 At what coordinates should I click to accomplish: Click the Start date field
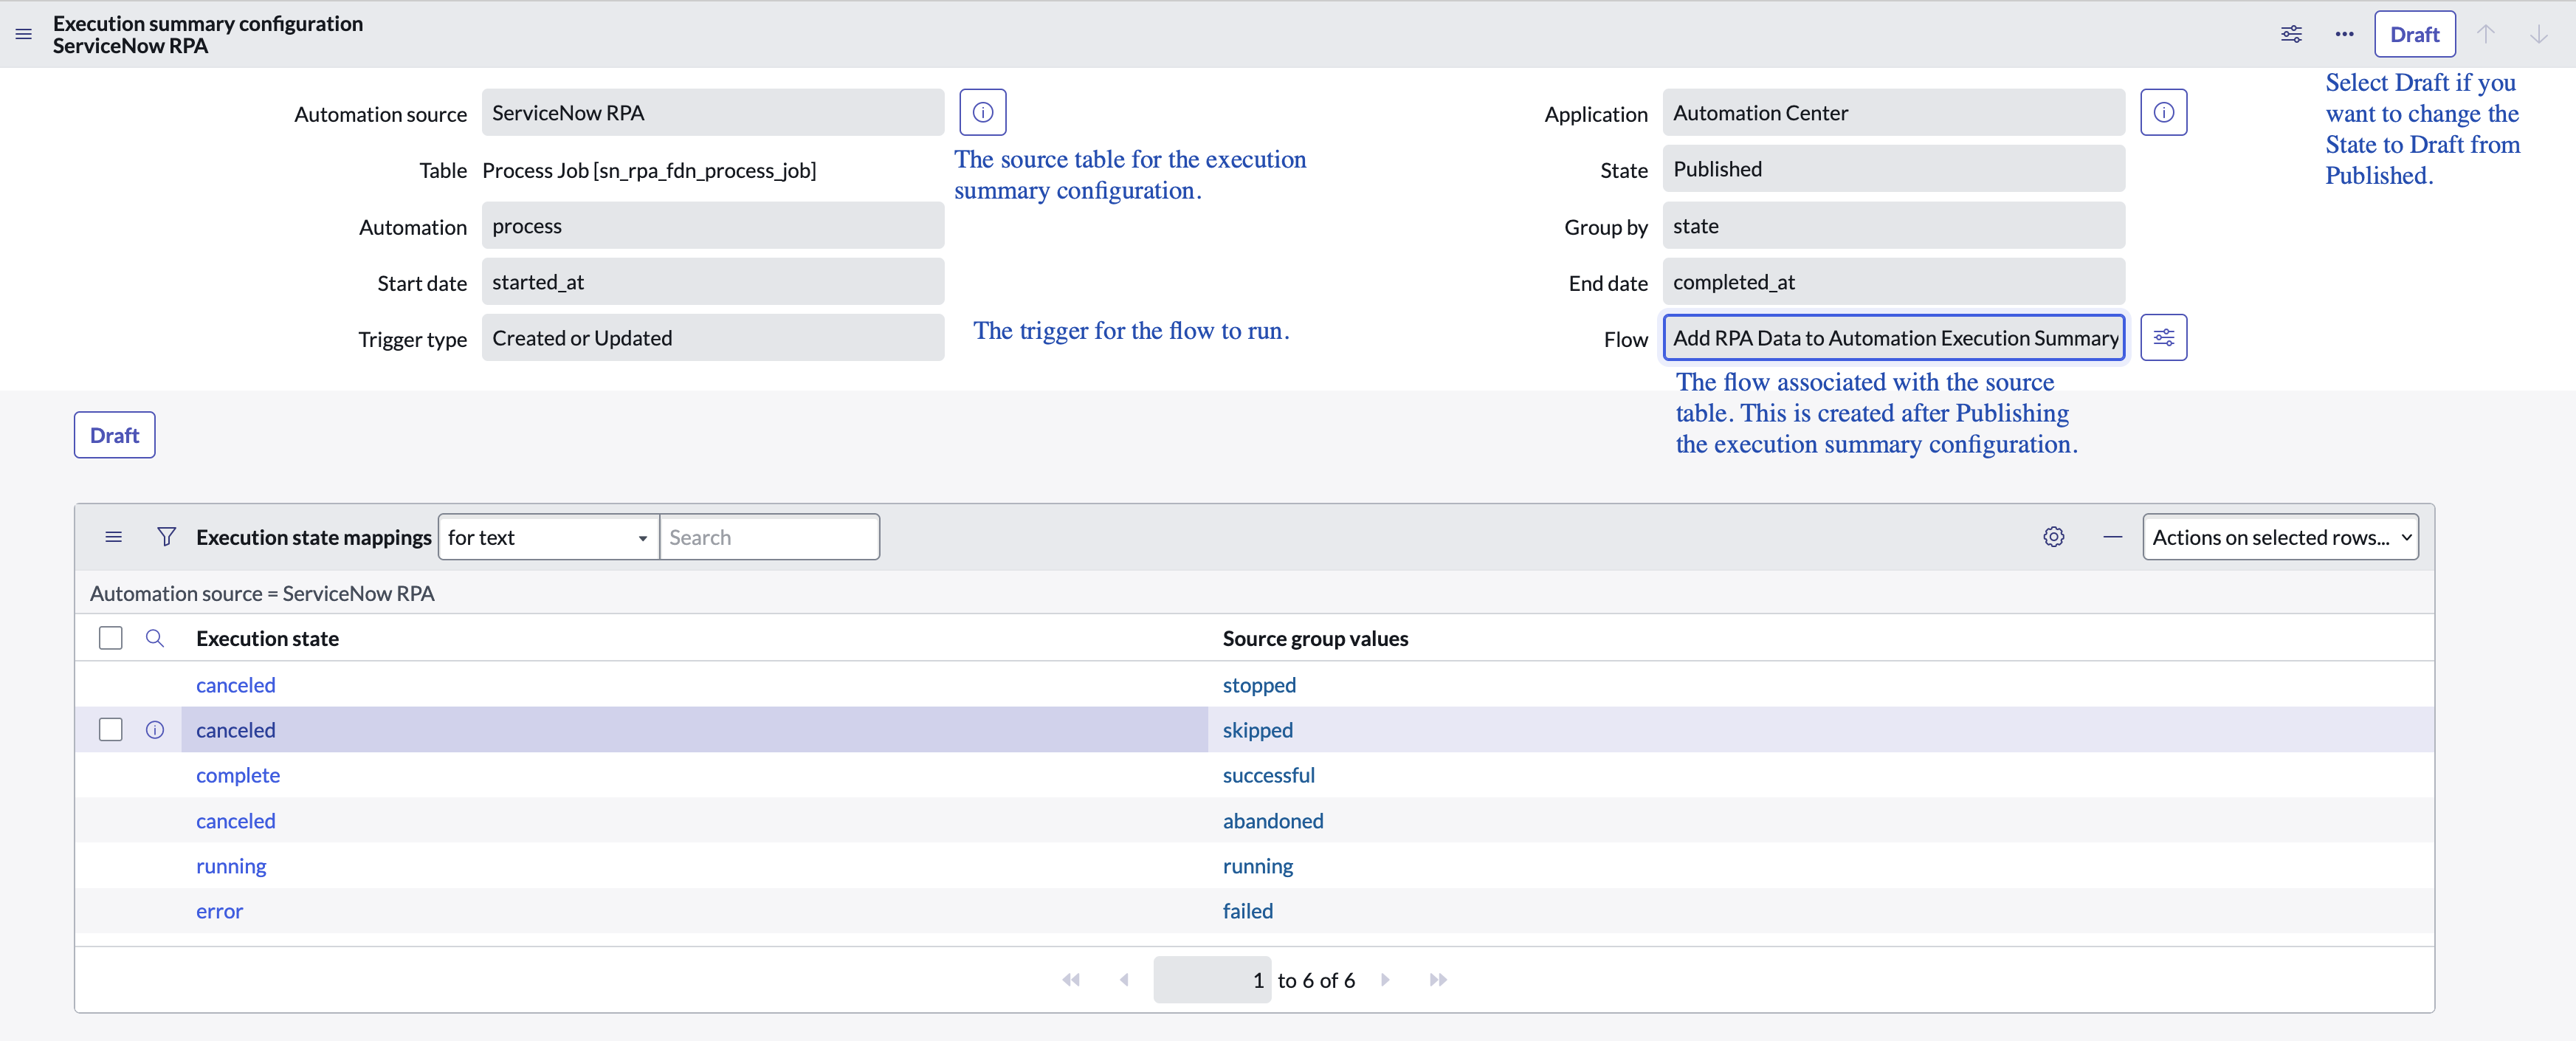coord(712,281)
